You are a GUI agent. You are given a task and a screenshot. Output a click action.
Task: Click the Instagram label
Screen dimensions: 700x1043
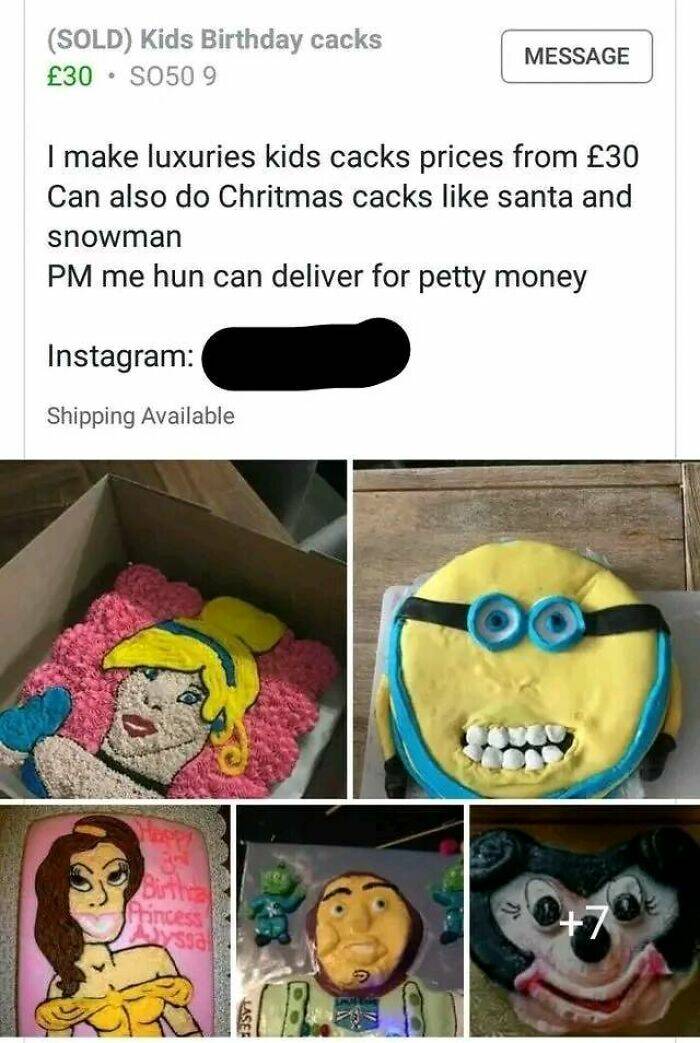pyautogui.click(x=120, y=356)
